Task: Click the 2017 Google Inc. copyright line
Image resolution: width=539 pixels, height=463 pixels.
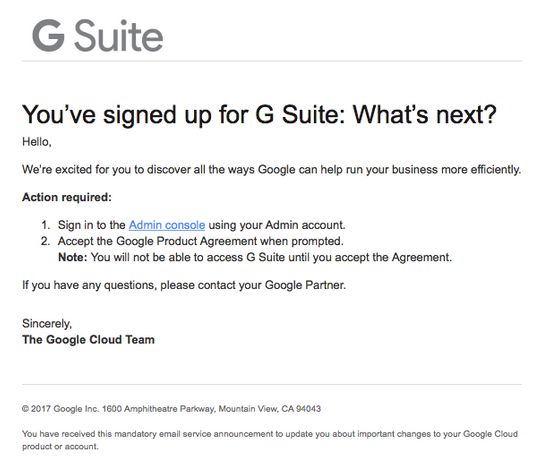Action: pyautogui.click(x=171, y=409)
